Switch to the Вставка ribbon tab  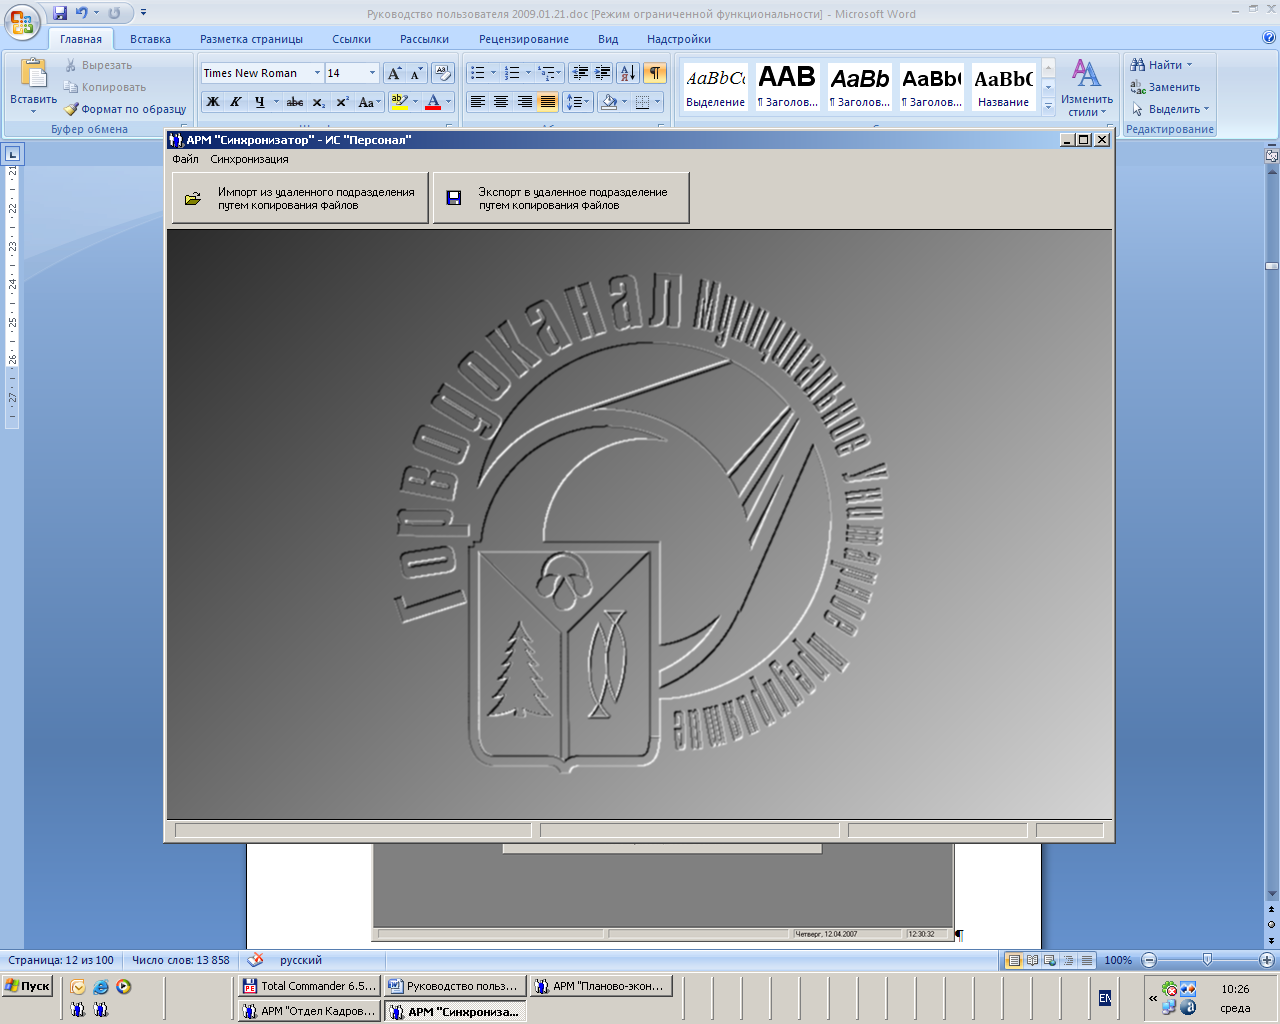pos(150,39)
